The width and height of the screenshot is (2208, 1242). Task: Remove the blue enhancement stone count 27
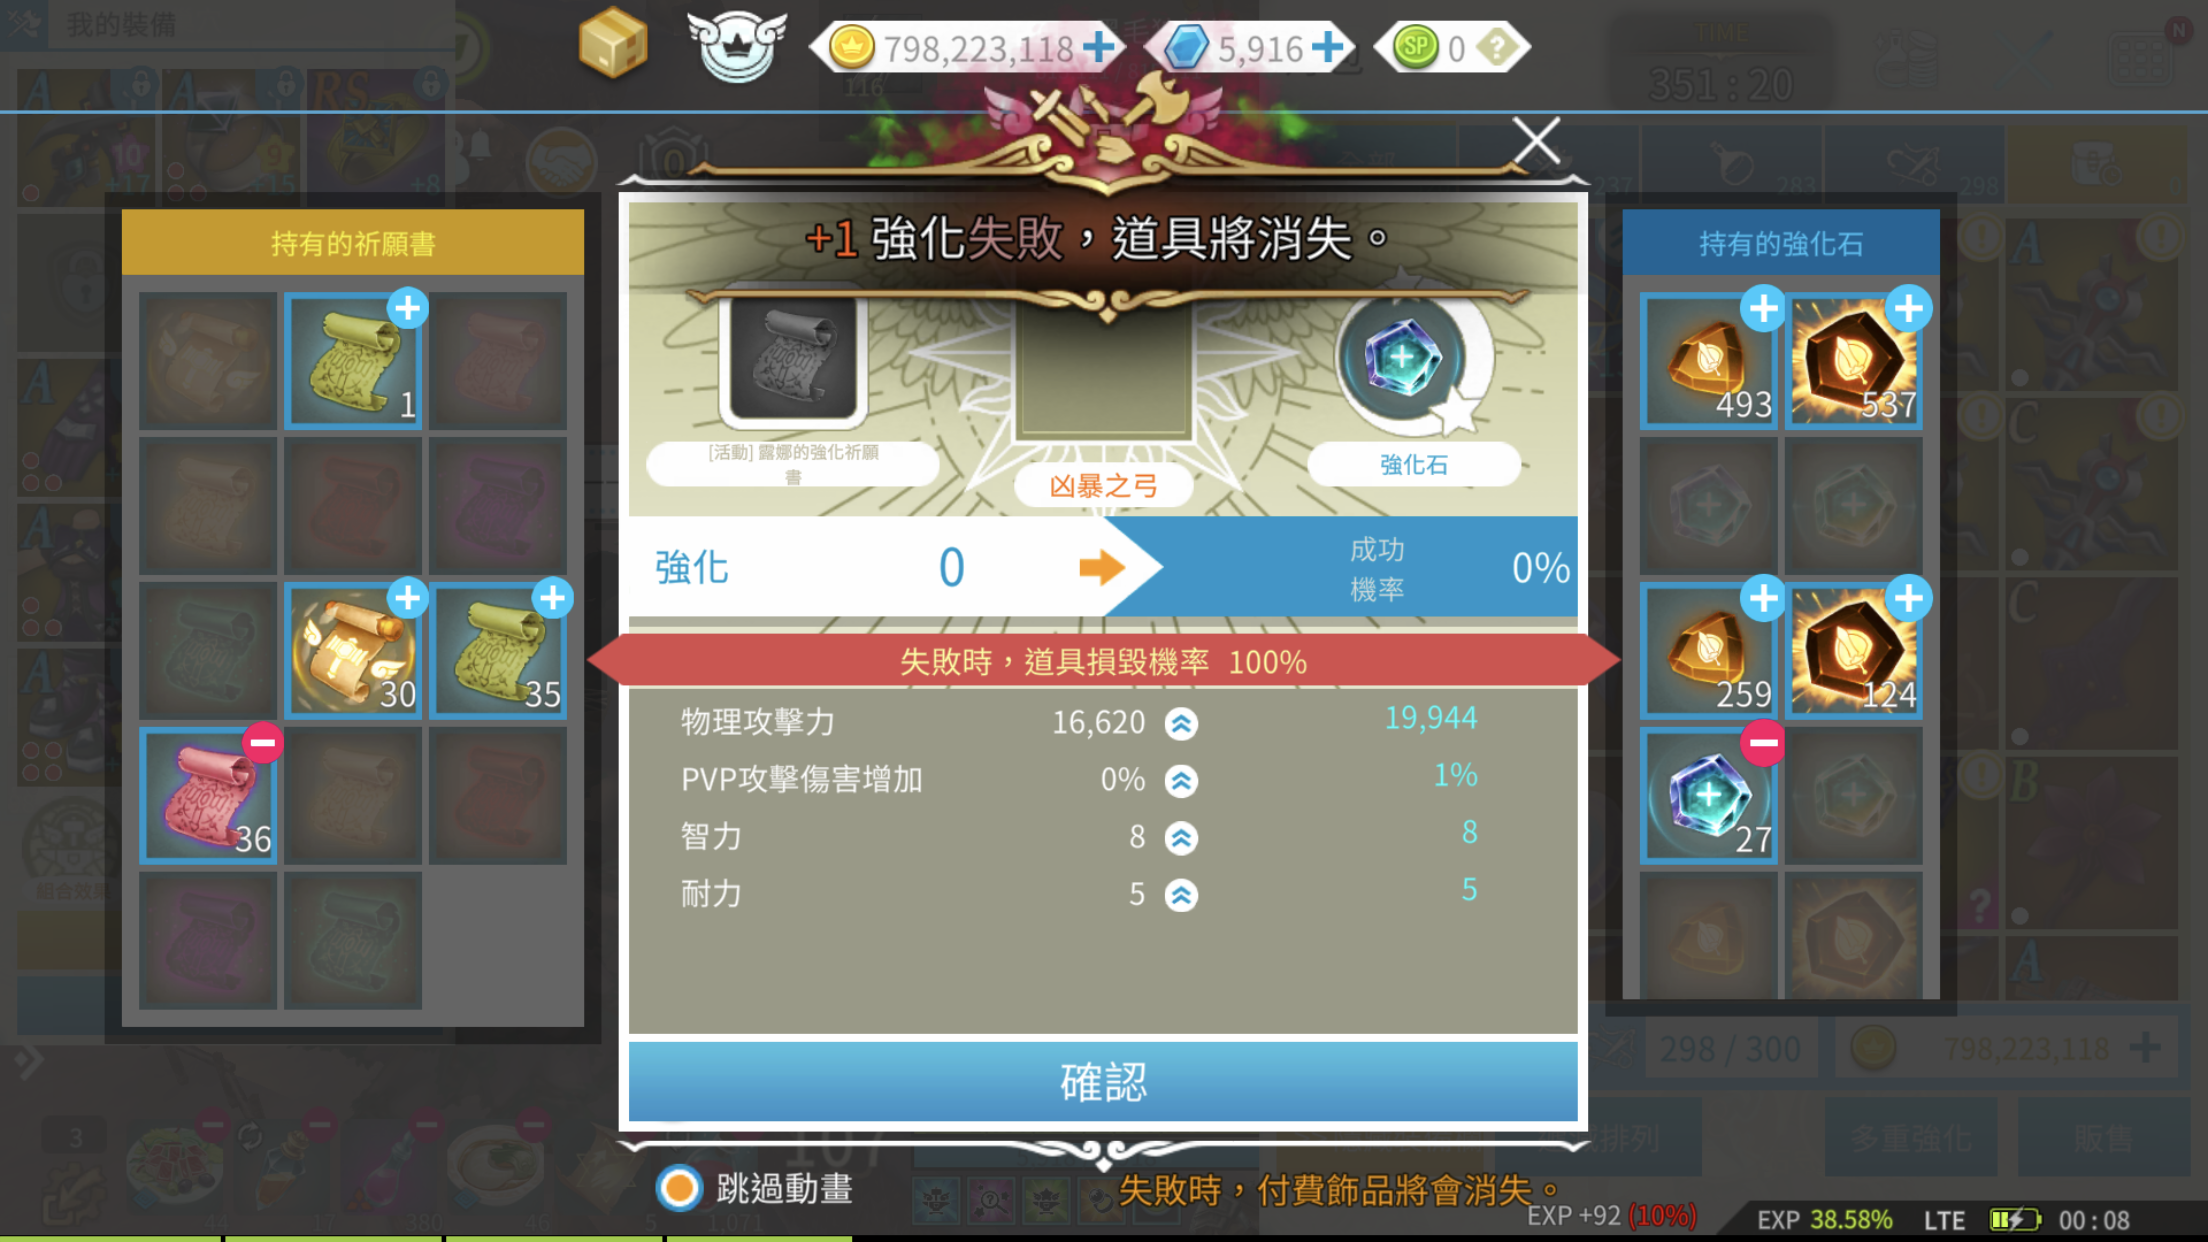click(1763, 743)
